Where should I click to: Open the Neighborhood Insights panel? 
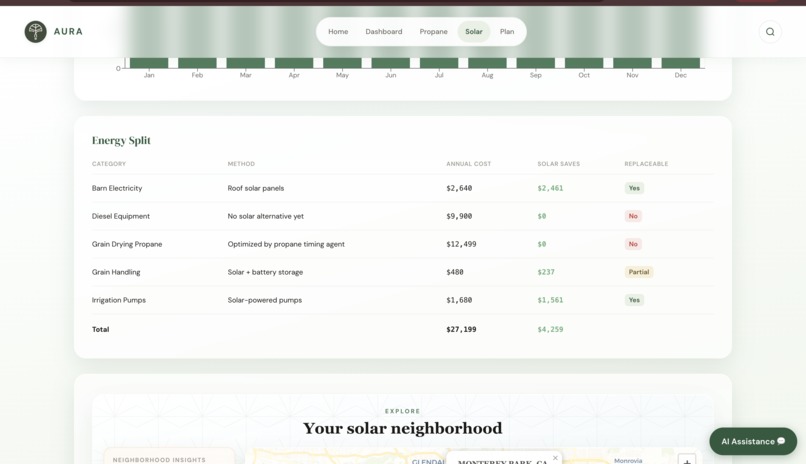[169, 457]
